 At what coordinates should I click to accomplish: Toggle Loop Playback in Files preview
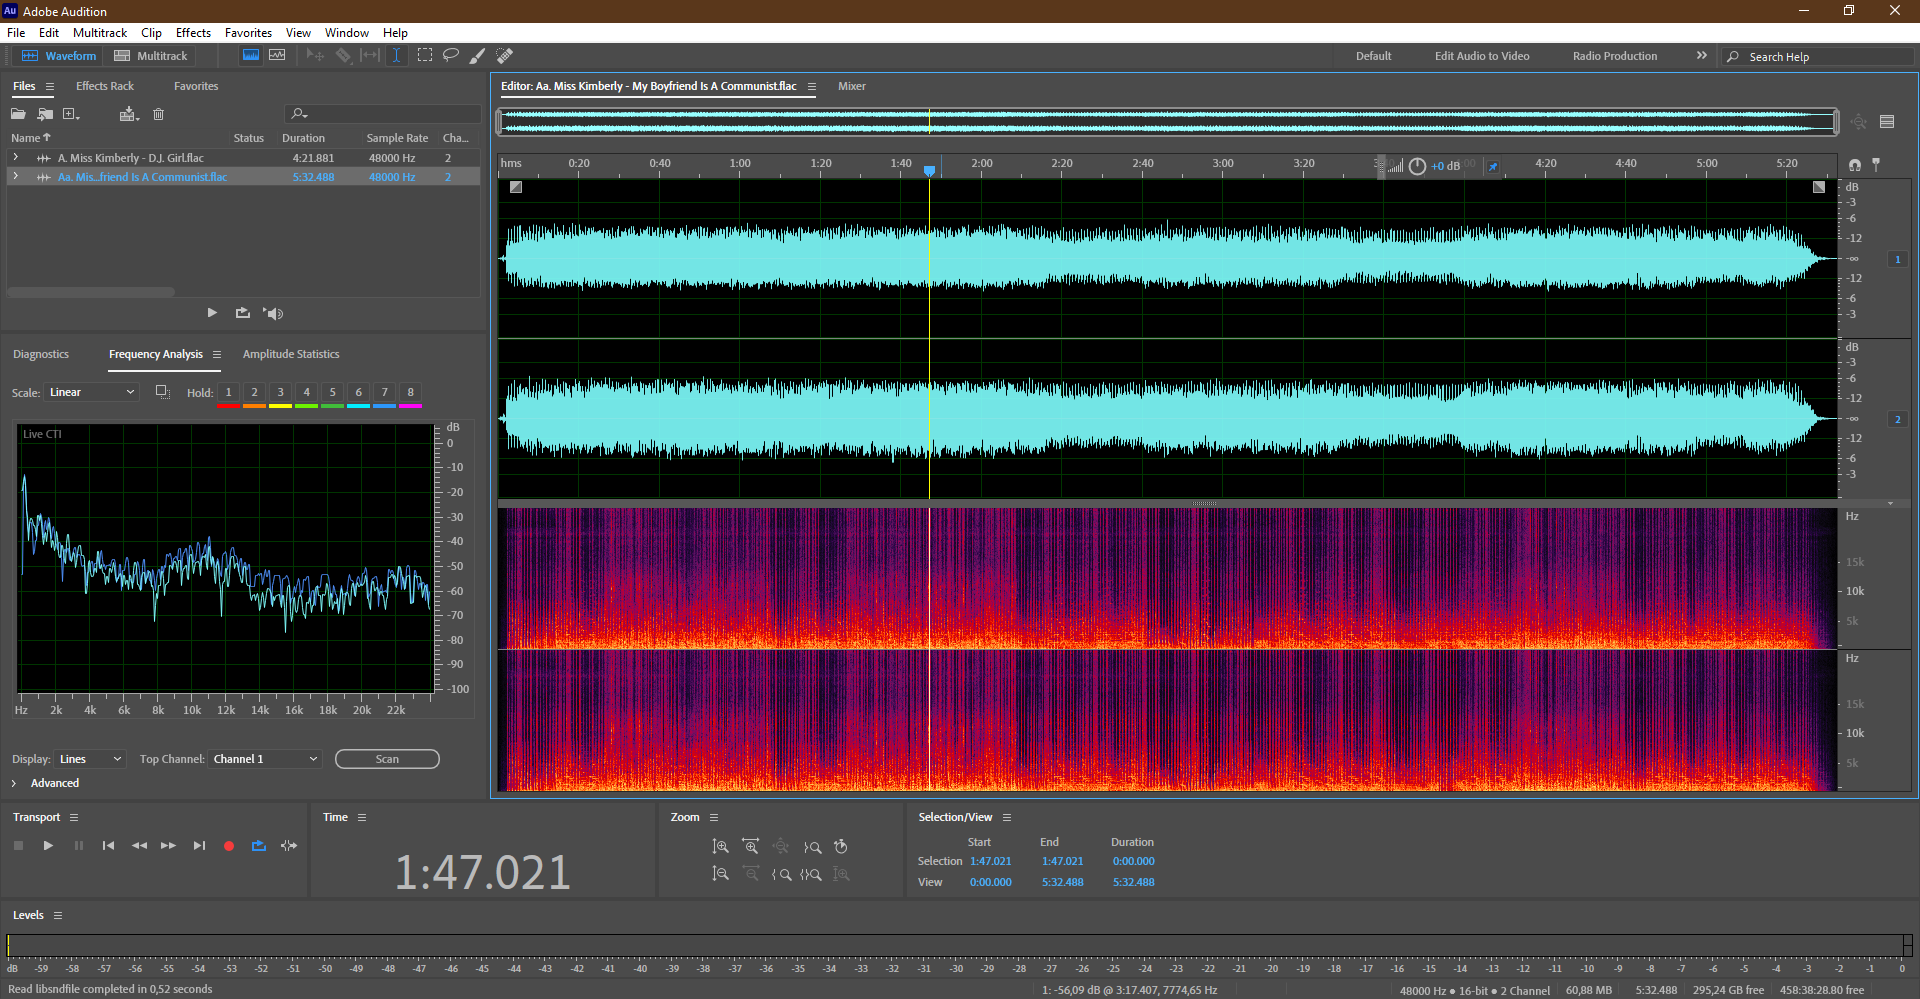tap(243, 313)
